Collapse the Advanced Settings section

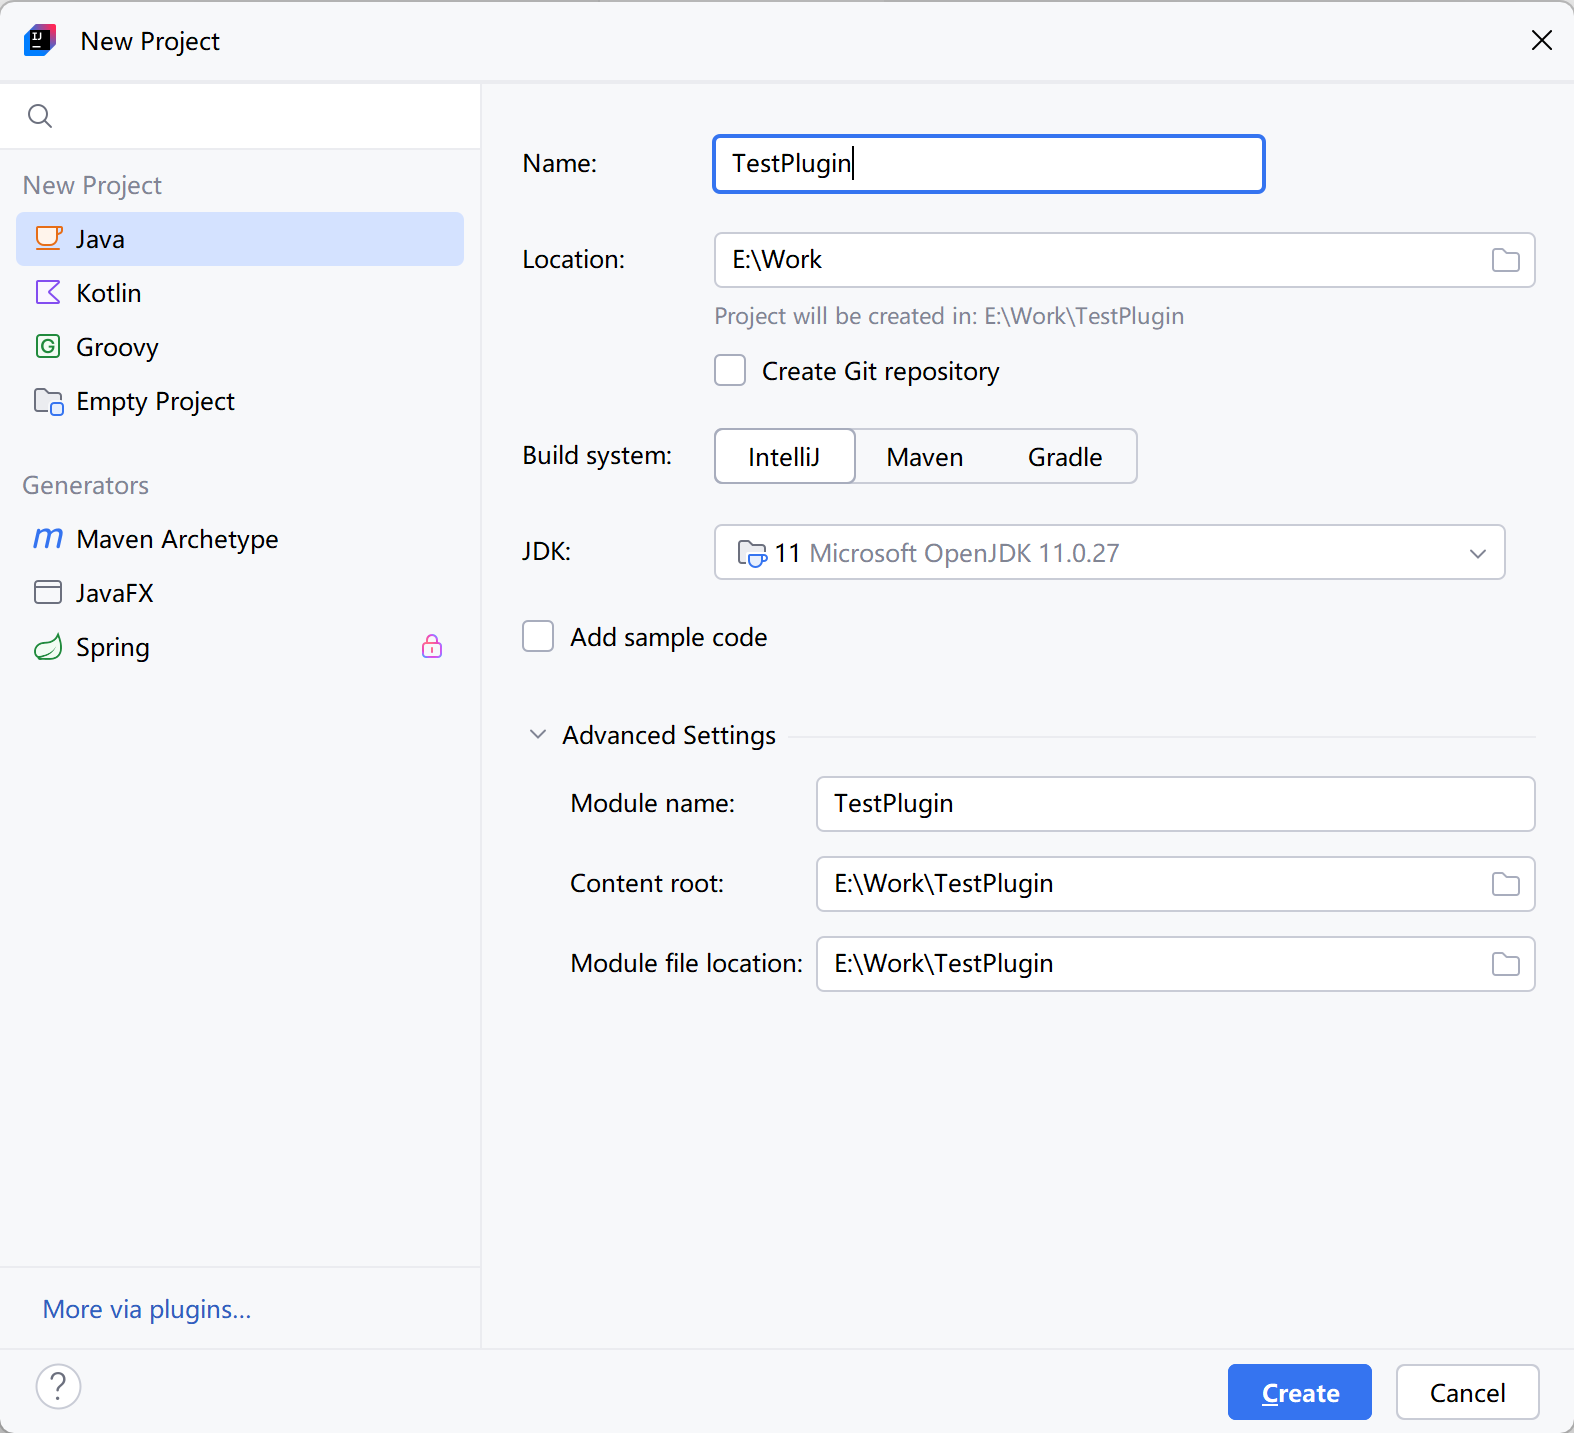click(538, 735)
